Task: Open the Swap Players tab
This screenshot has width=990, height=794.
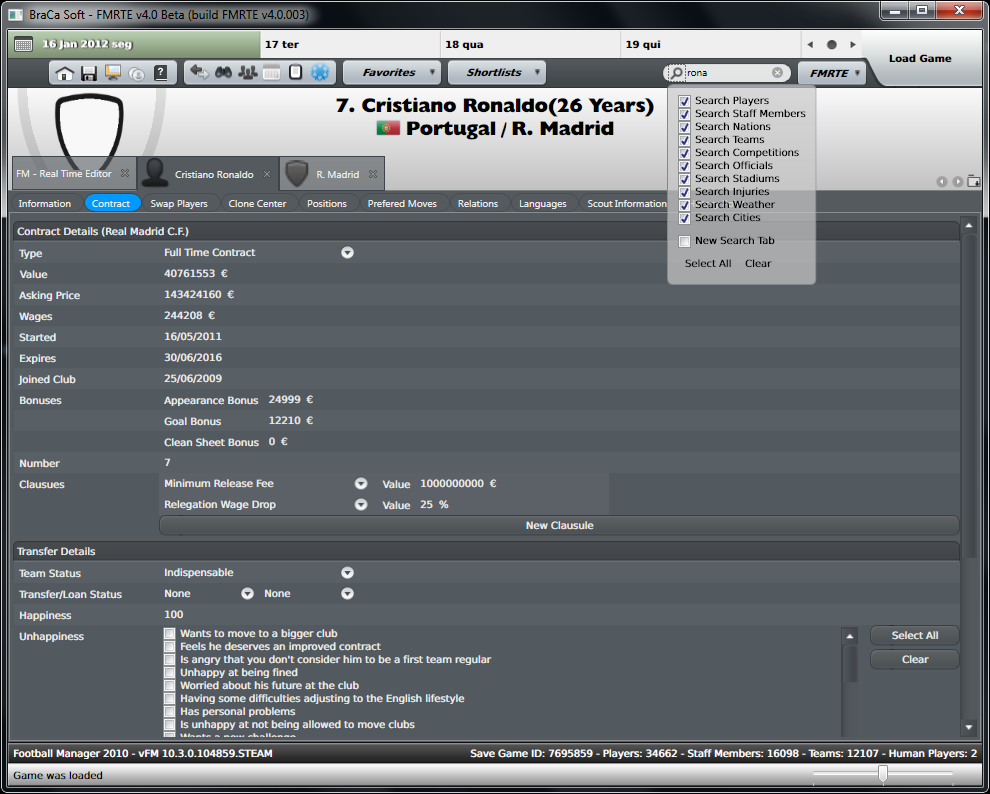Action: tap(179, 203)
